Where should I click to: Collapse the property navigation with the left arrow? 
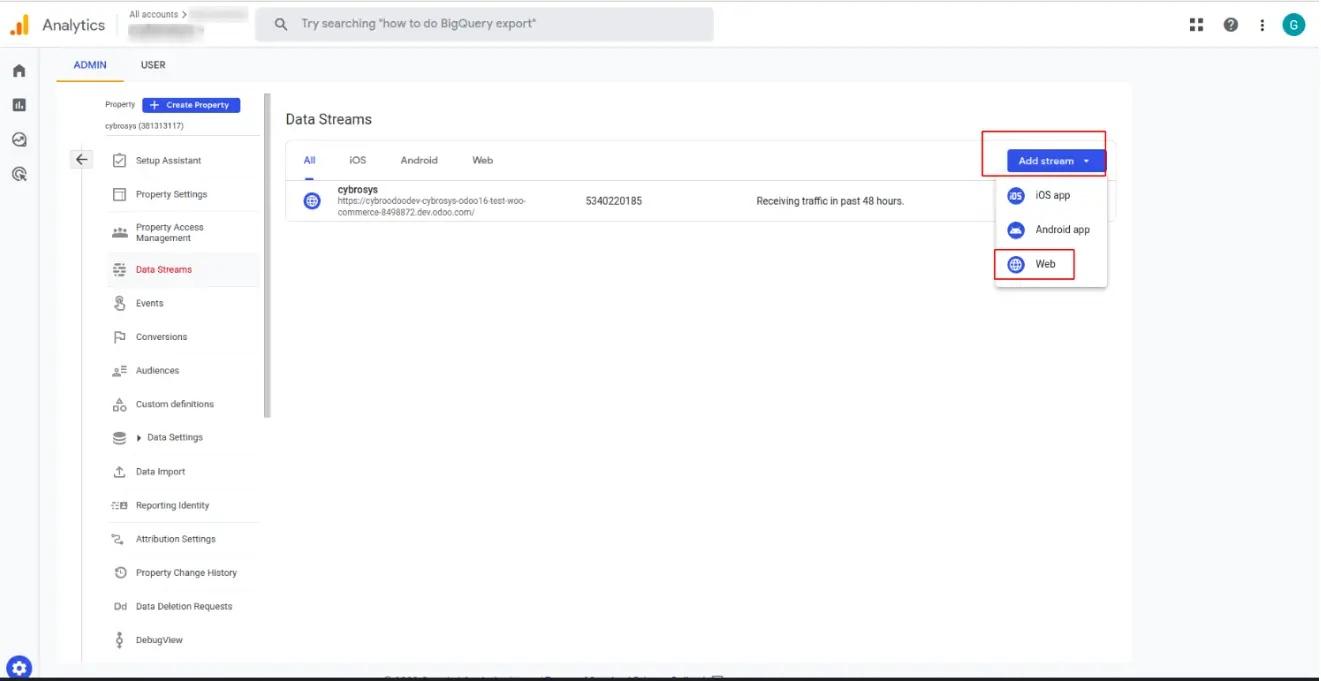click(81, 159)
